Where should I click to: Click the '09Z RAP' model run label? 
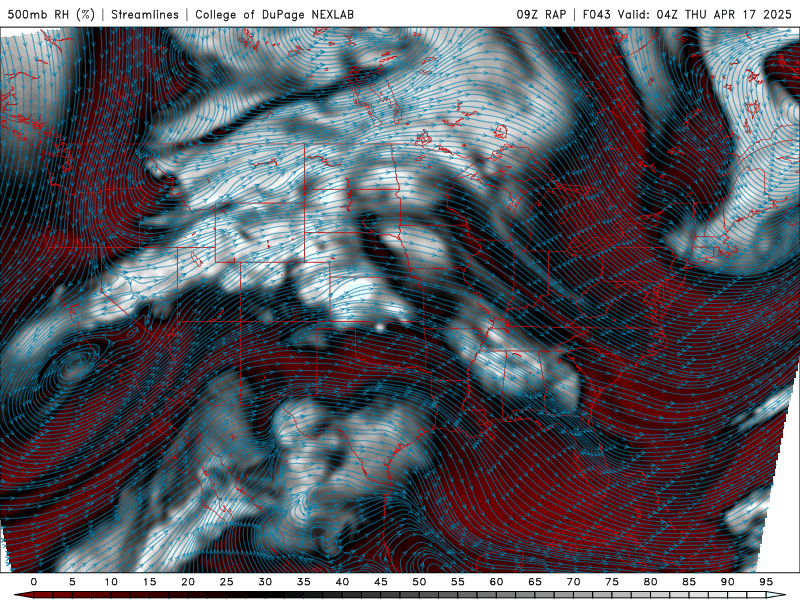pos(541,14)
